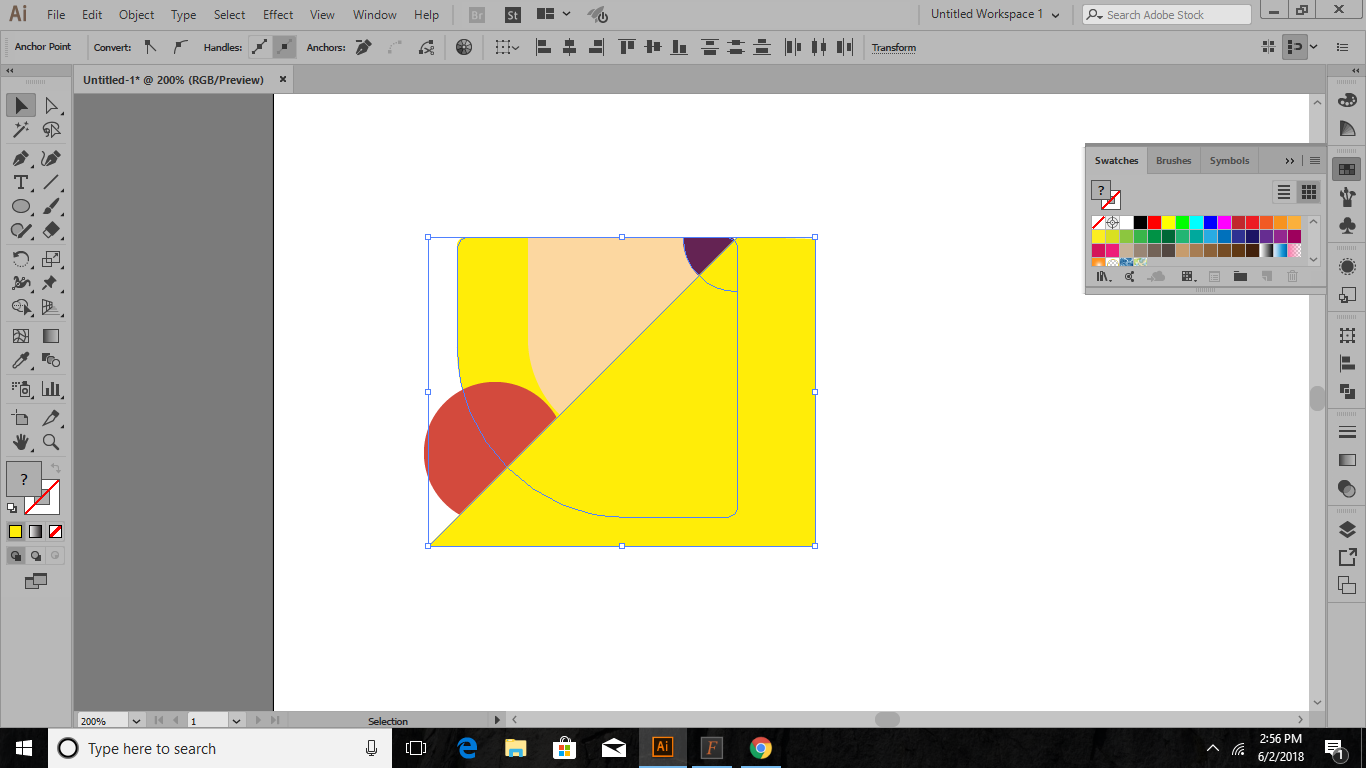Set fill mode to None
This screenshot has height=768, width=1366.
tap(56, 531)
